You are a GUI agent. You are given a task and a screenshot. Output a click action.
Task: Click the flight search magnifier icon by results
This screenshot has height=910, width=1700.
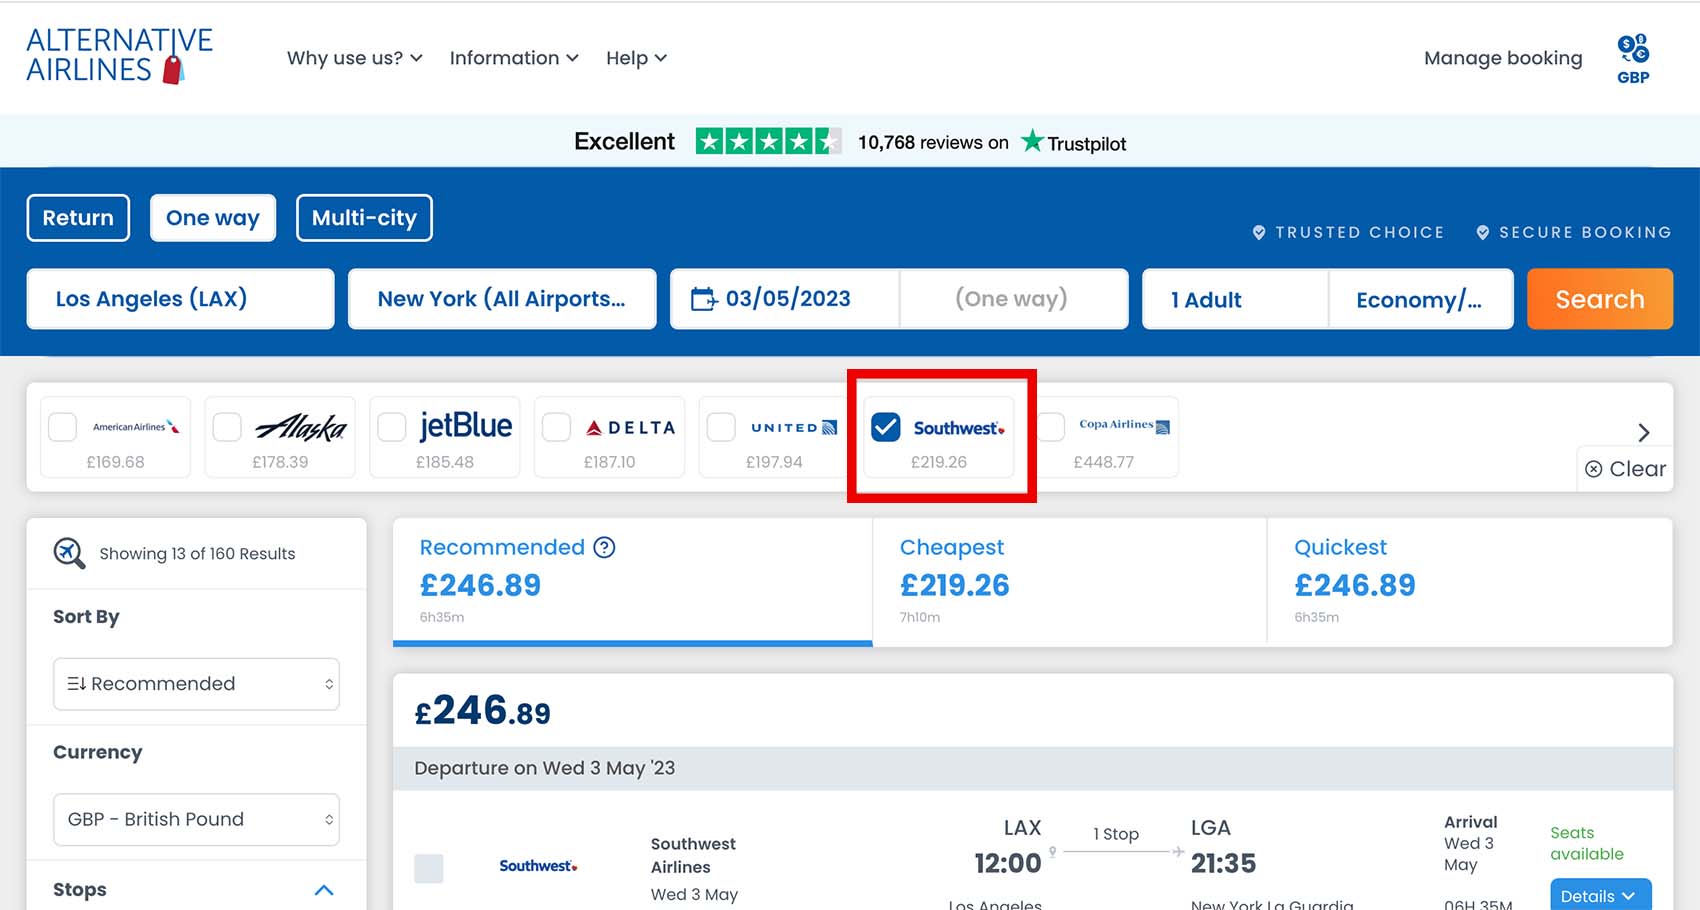click(x=69, y=553)
